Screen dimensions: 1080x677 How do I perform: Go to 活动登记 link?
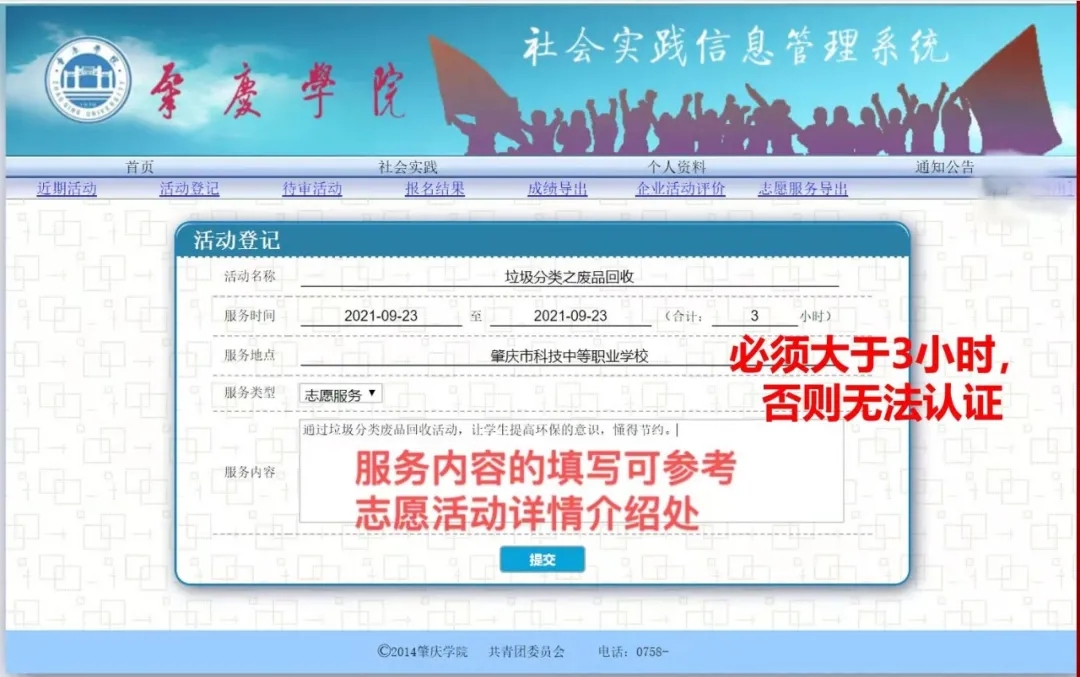point(189,188)
